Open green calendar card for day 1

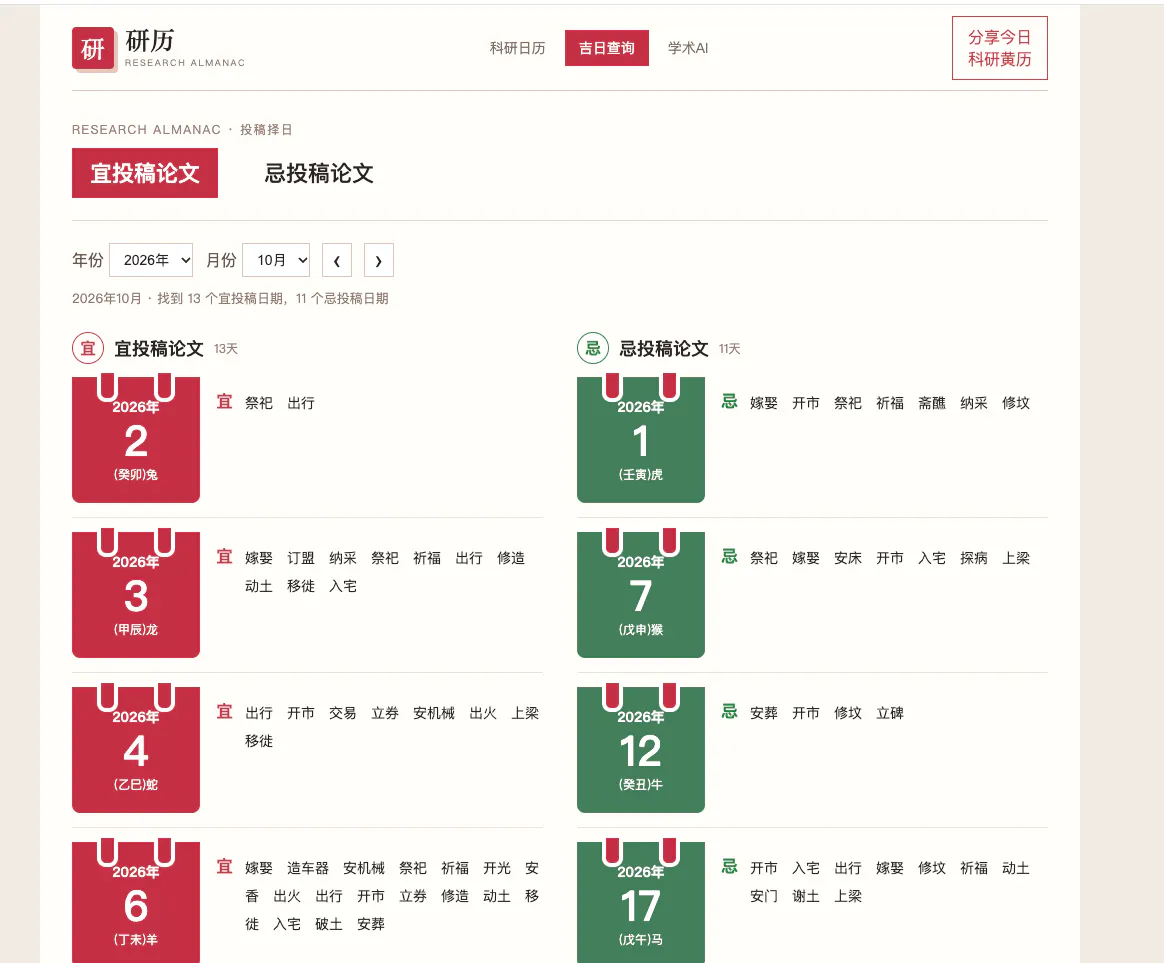[641, 439]
